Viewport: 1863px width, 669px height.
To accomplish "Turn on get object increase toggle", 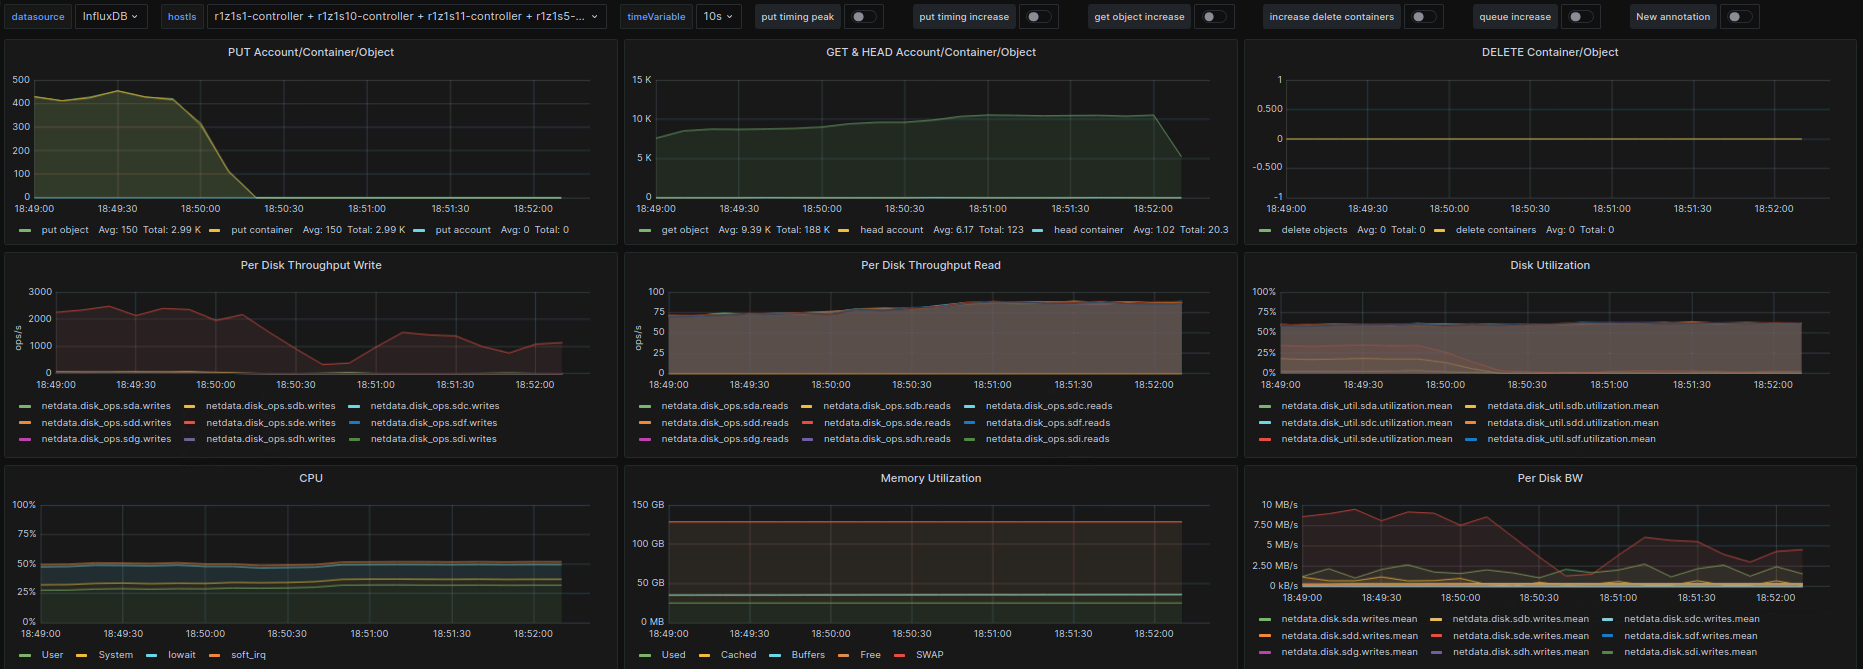I will [1213, 17].
